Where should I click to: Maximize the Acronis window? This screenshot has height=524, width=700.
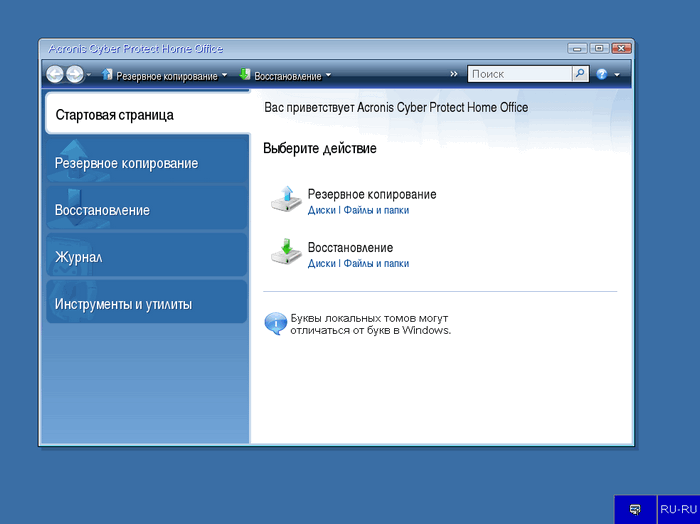coord(599,48)
